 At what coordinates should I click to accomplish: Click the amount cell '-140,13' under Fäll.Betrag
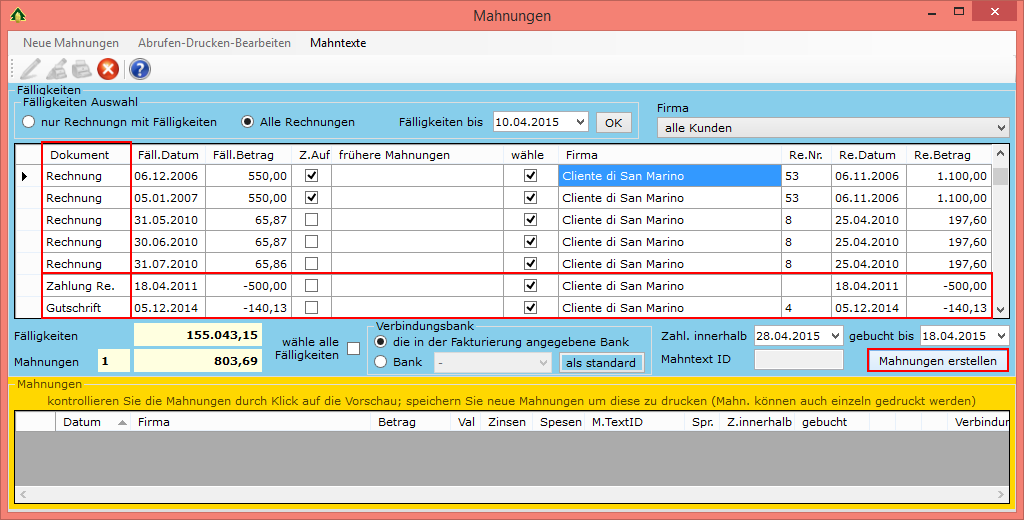coord(248,308)
